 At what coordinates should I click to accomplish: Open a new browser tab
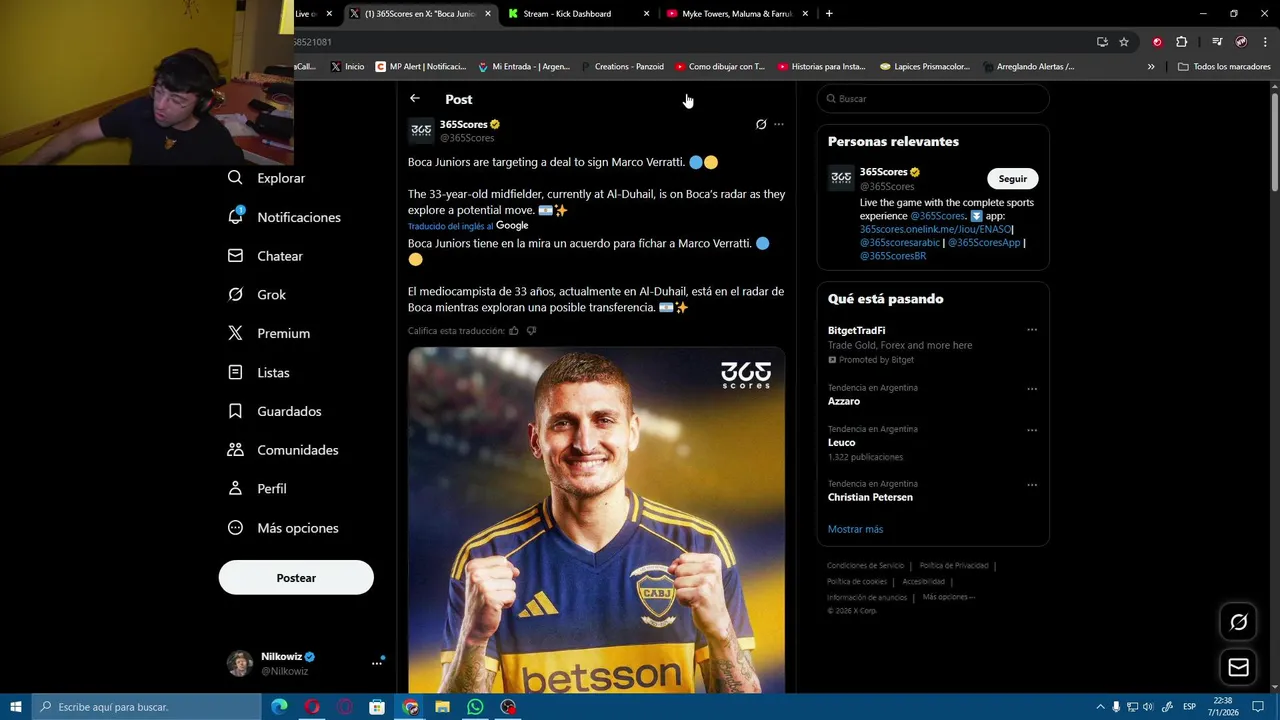[829, 14]
